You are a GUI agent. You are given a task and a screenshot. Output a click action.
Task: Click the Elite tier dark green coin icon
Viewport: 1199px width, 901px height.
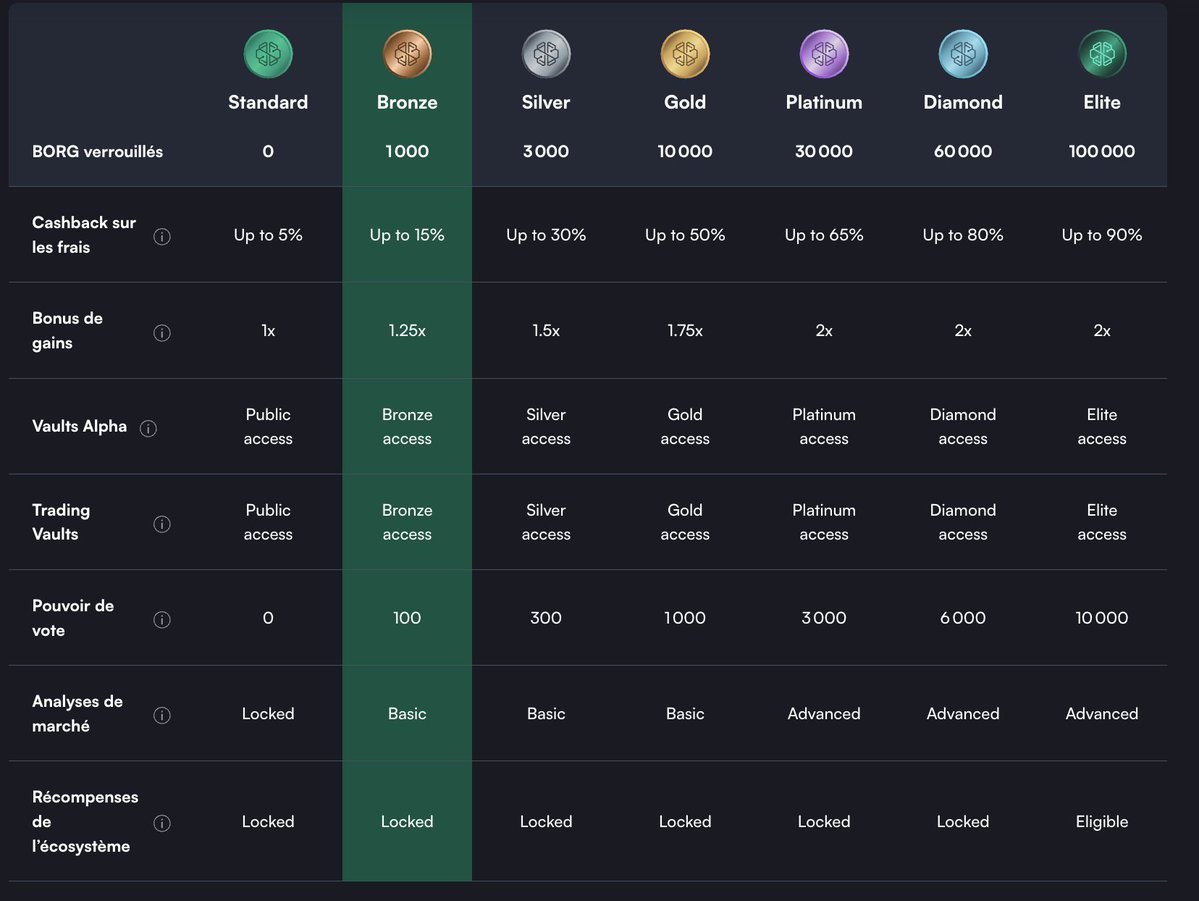1102,54
